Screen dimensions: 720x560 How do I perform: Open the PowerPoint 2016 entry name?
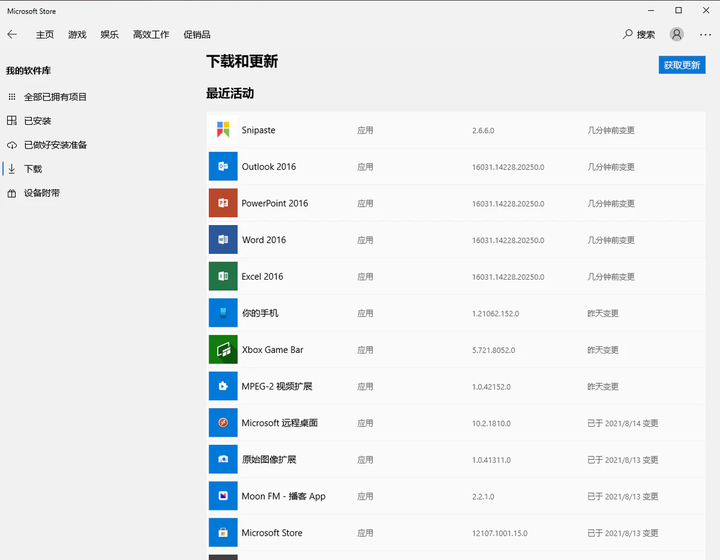point(275,203)
